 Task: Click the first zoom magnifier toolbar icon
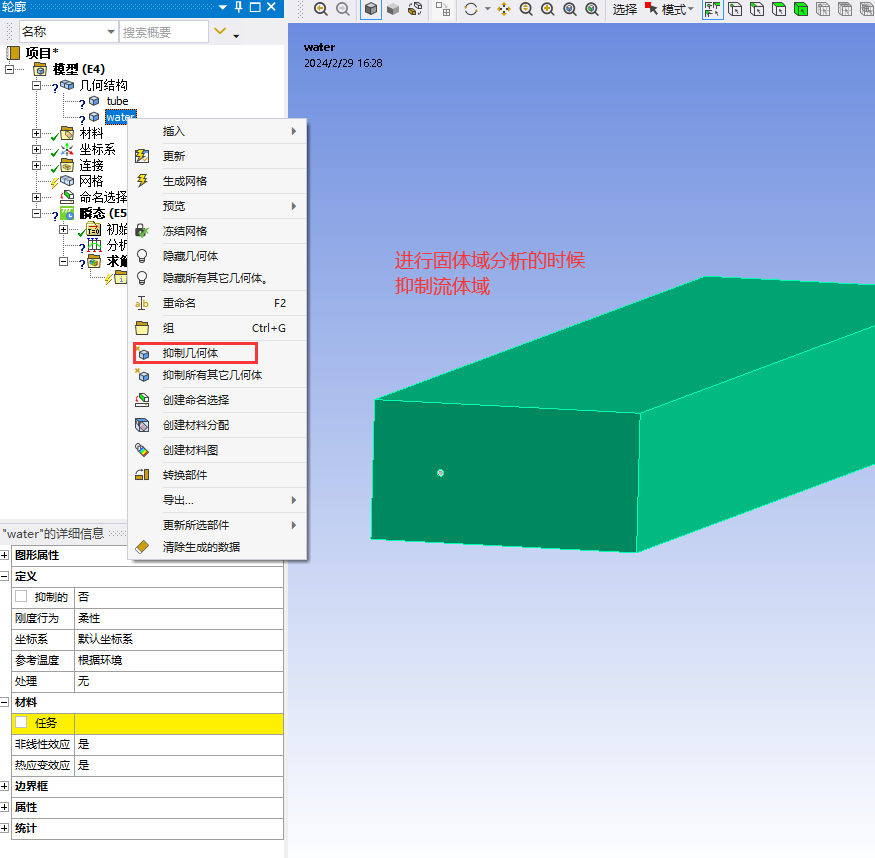click(x=320, y=10)
